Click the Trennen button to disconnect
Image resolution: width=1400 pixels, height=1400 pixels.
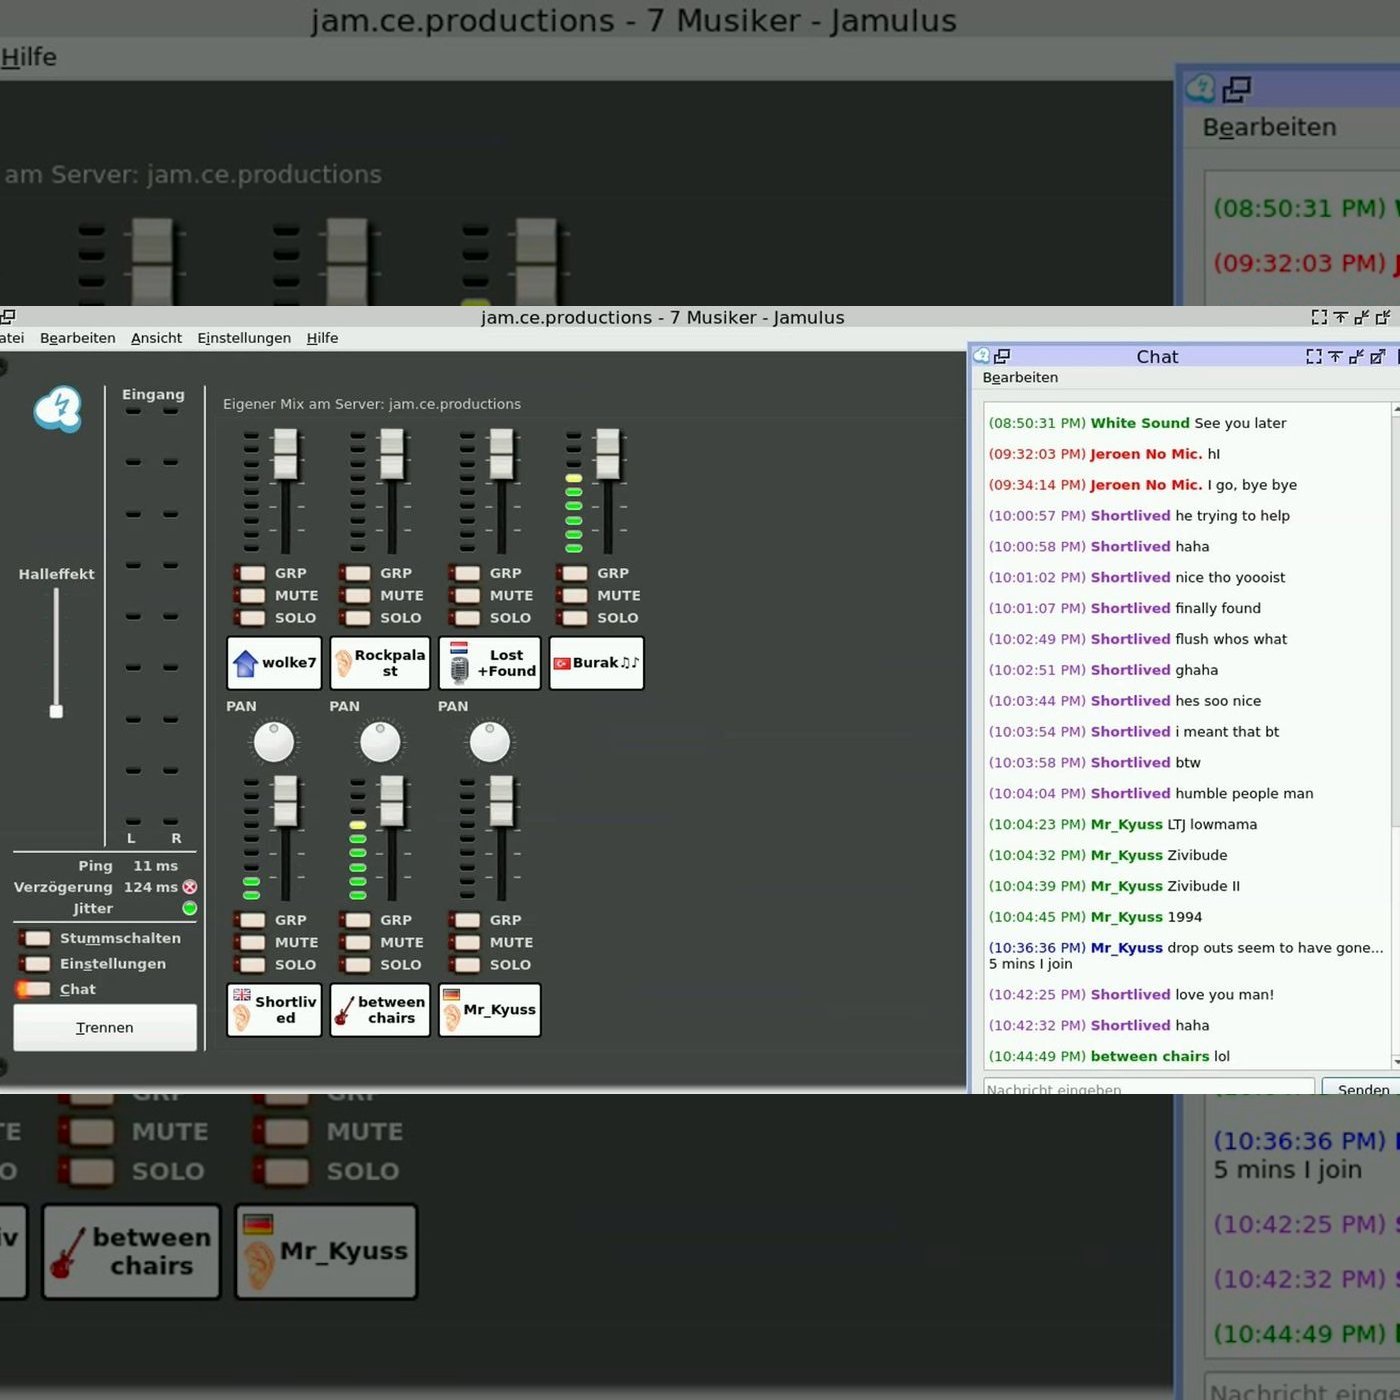(105, 1027)
